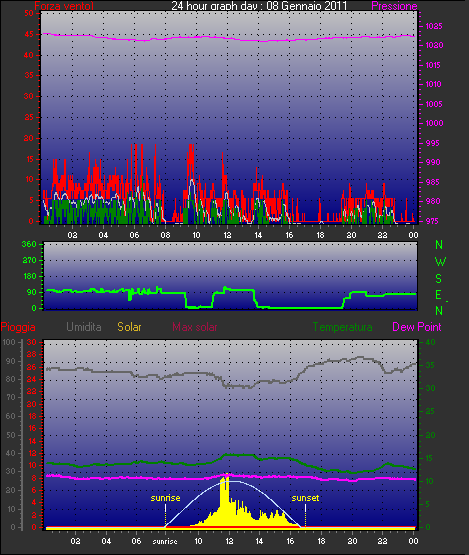Click the 12 hour tick under wind chart
This screenshot has height=555, width=469.
pos(227,235)
